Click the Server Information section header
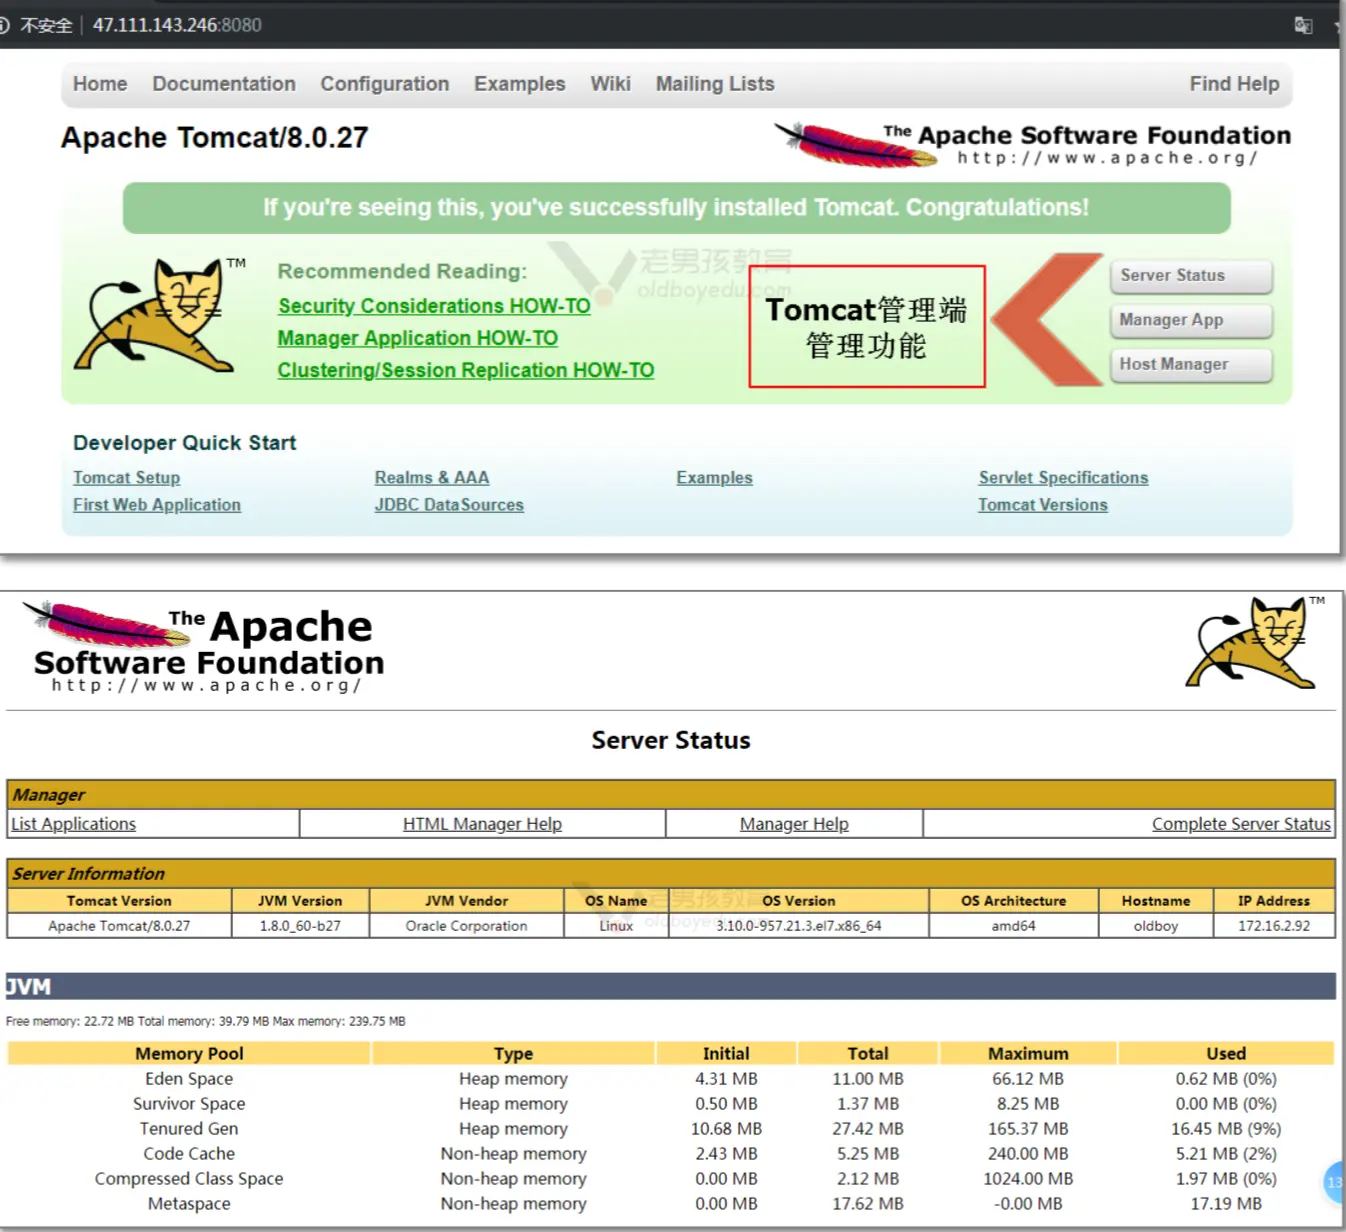 [x=671, y=873]
